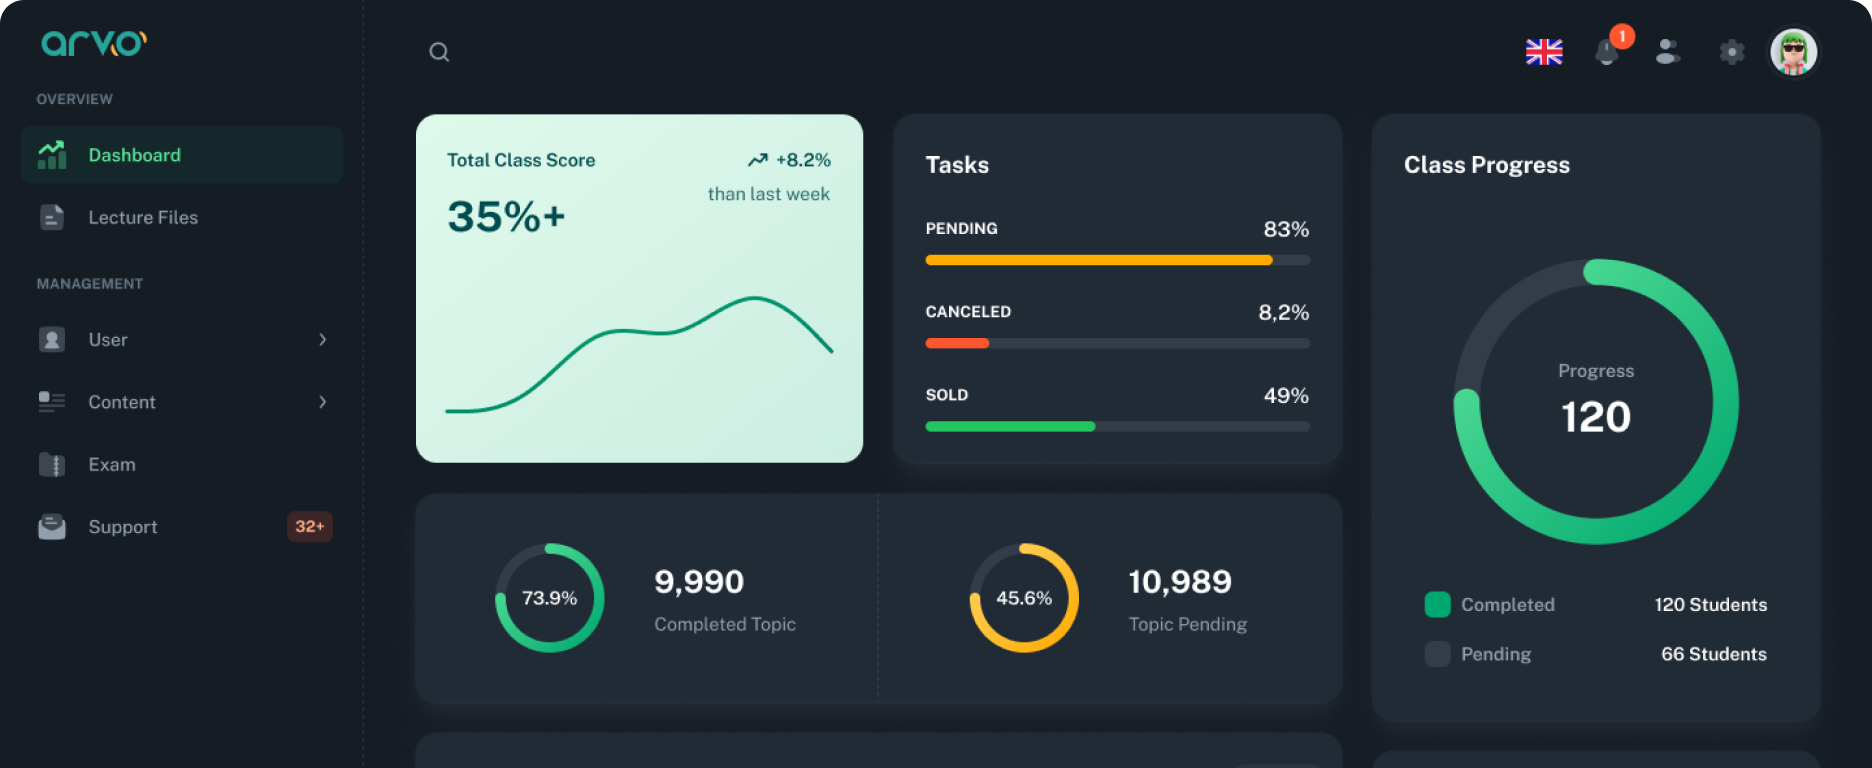This screenshot has height=768, width=1872.
Task: Click the 73.9% completed topic ring
Action: pos(549,598)
